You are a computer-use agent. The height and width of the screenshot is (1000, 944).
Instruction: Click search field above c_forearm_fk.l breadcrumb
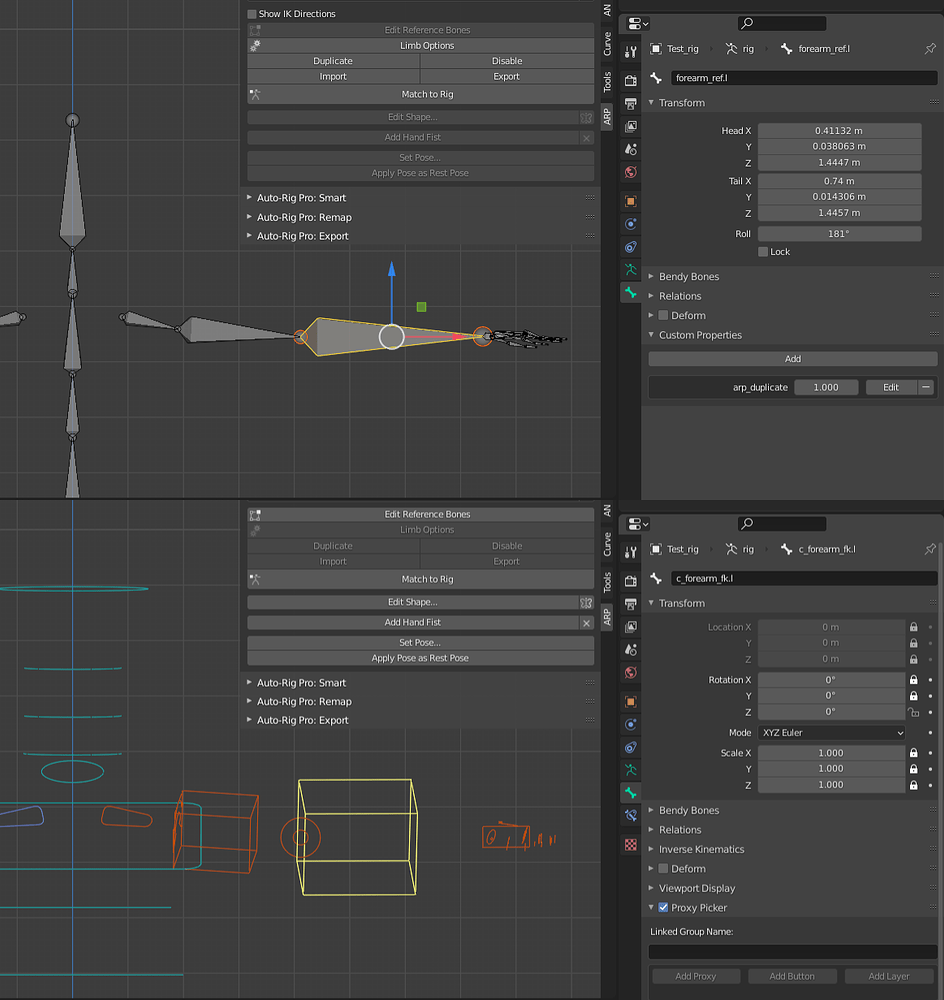(x=782, y=524)
